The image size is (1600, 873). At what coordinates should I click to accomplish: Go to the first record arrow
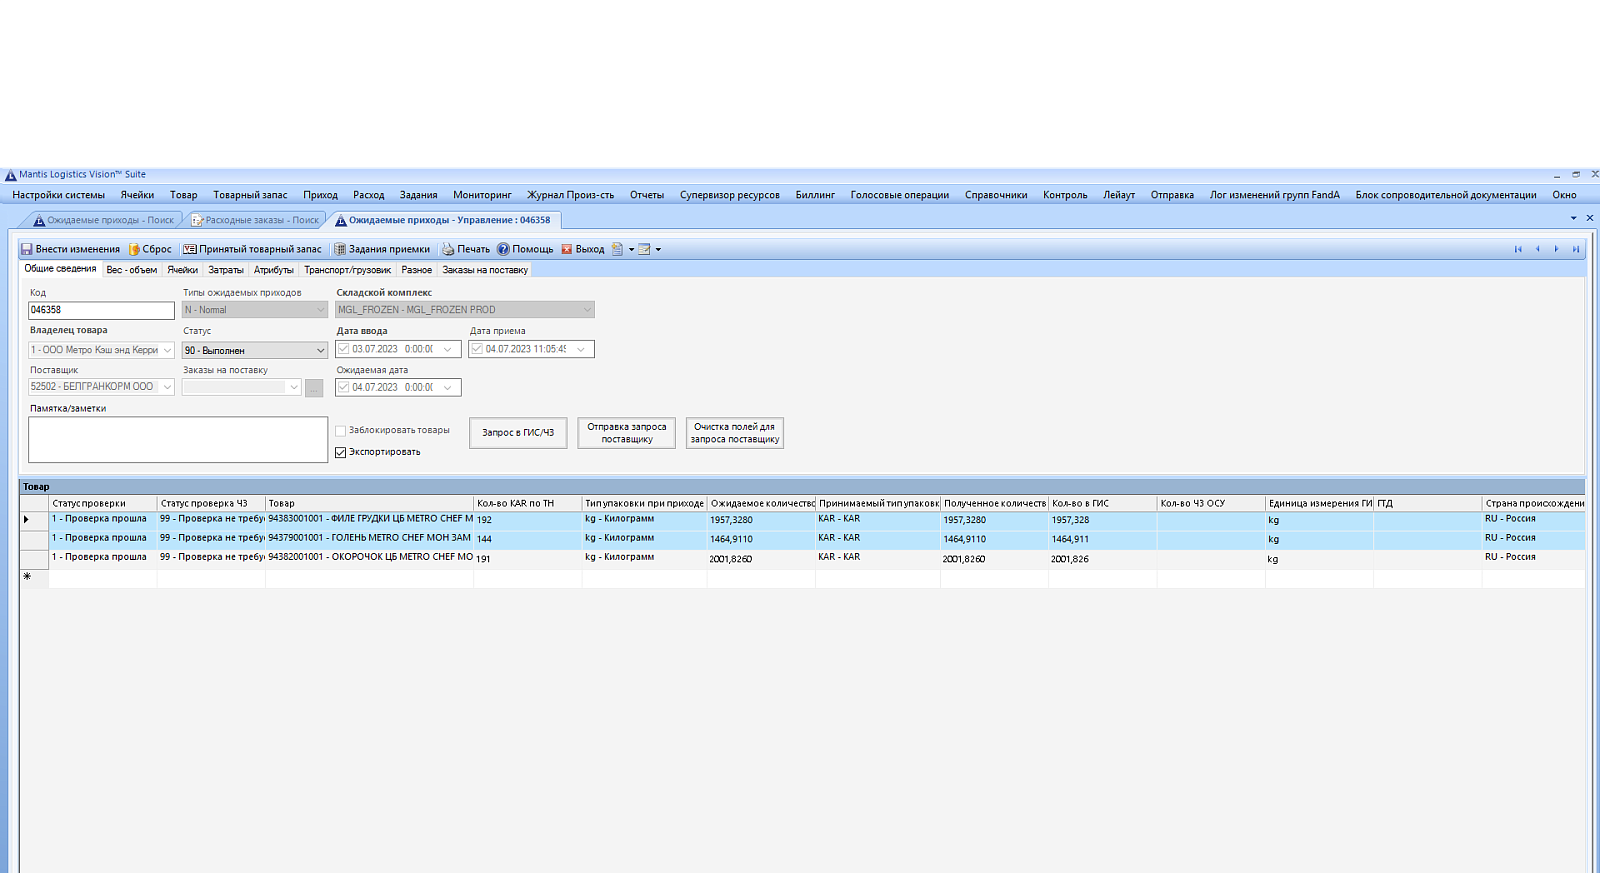[x=1518, y=249]
